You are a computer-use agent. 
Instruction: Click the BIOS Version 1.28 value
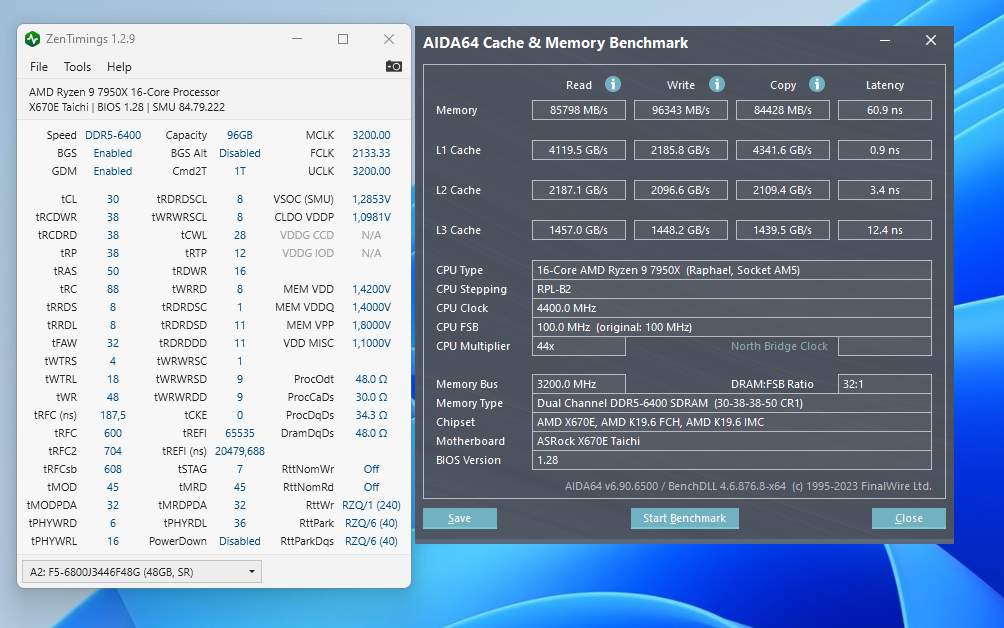click(x=732, y=460)
